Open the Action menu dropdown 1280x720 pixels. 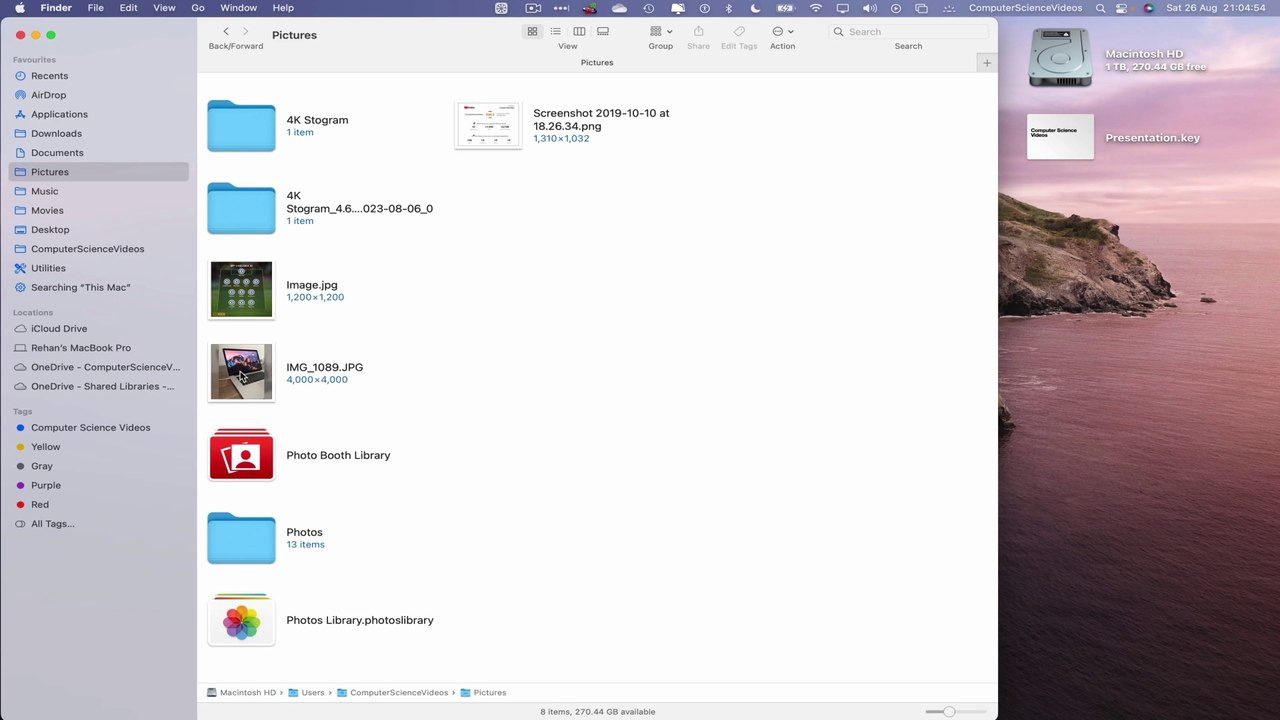pyautogui.click(x=783, y=32)
